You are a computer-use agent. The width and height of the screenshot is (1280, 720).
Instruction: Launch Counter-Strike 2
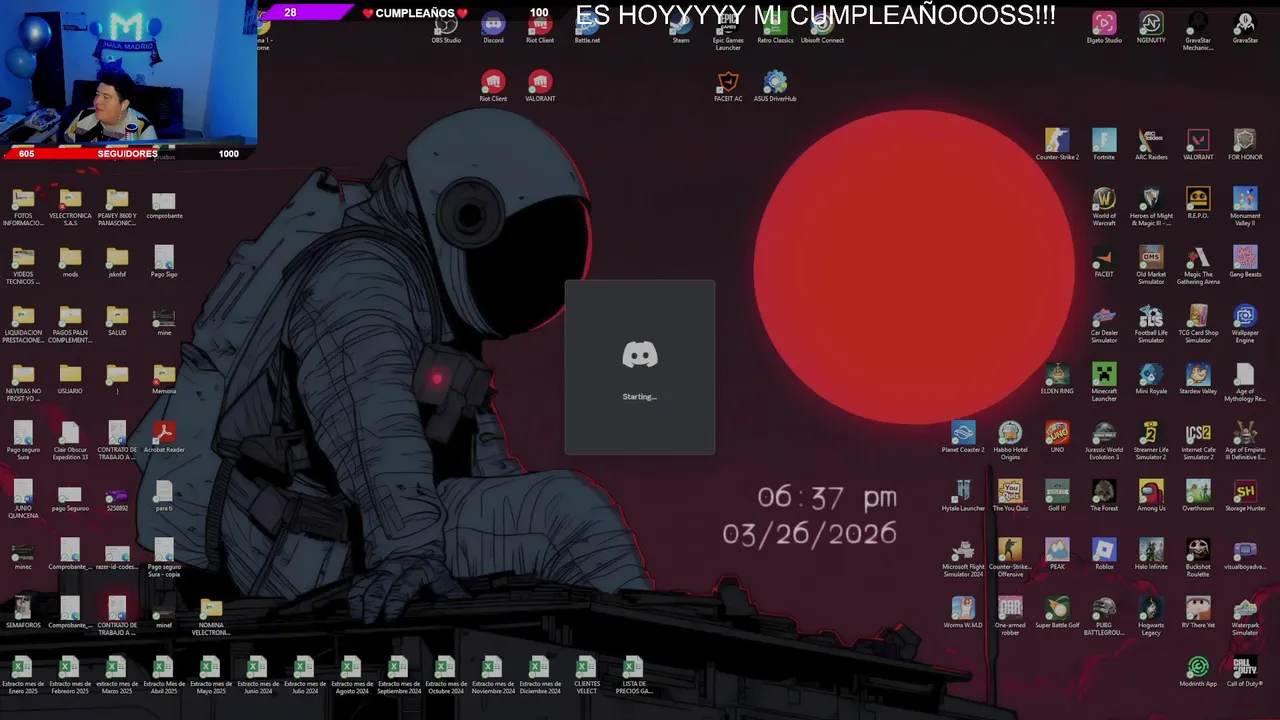coord(1057,144)
